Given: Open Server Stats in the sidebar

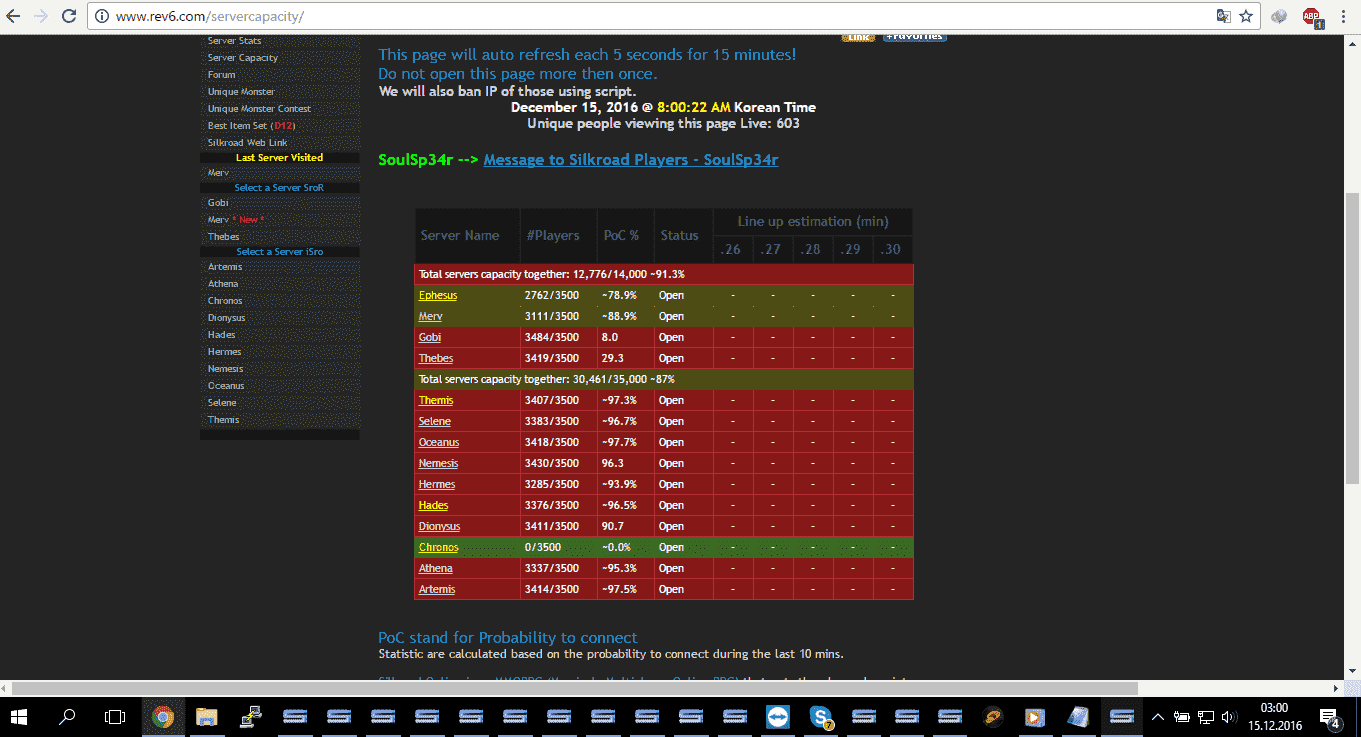Looking at the screenshot, I should 235,41.
